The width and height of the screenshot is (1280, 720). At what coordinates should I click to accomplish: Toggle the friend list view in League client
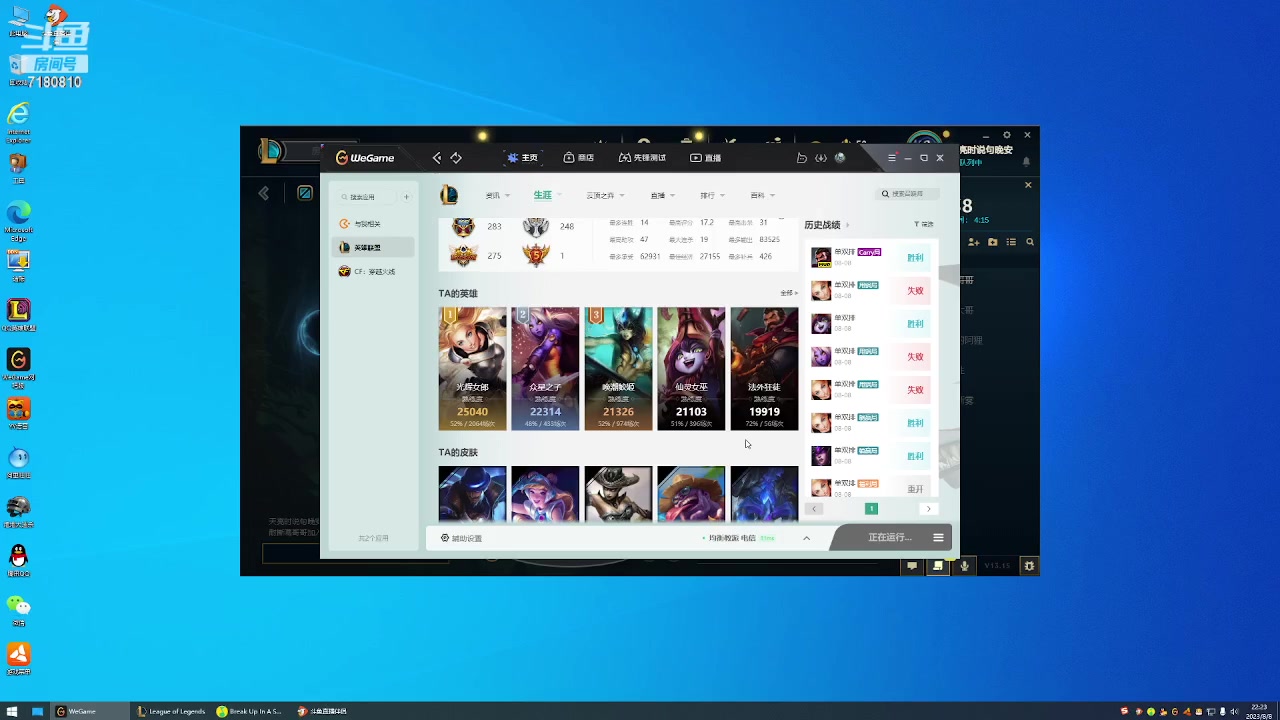1011,242
